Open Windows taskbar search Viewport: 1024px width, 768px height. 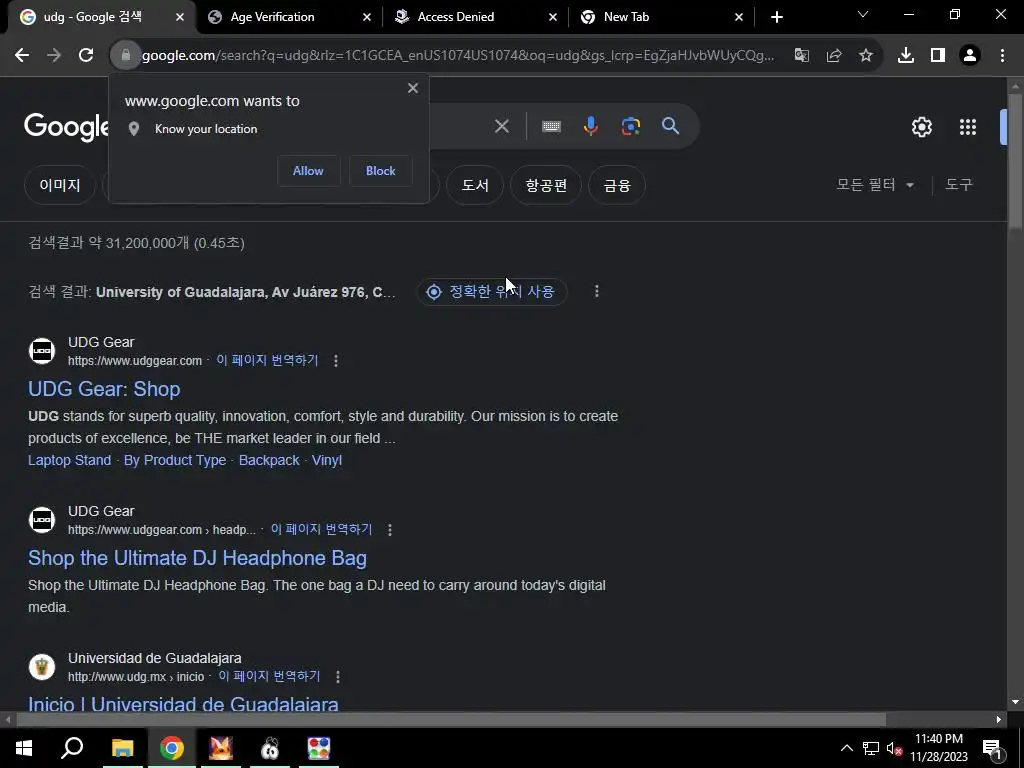point(72,748)
